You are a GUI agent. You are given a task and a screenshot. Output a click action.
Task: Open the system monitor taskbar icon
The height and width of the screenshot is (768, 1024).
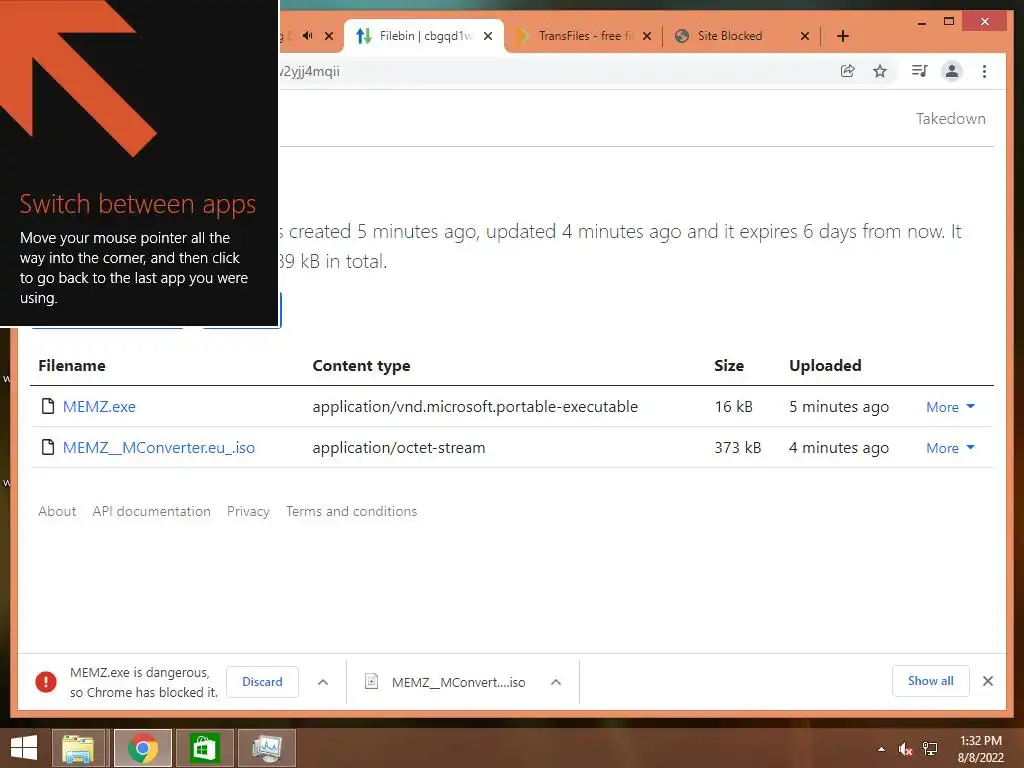click(267, 748)
